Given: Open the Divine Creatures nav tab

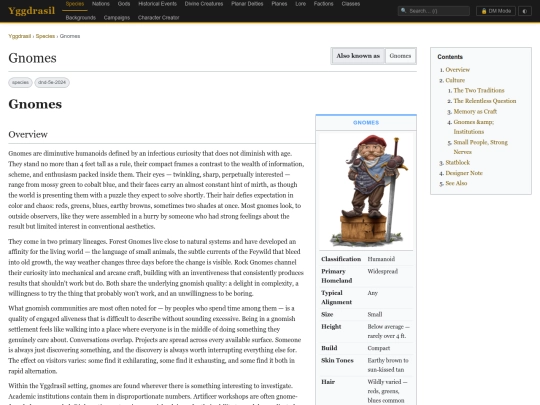Looking at the screenshot, I should (204, 4).
